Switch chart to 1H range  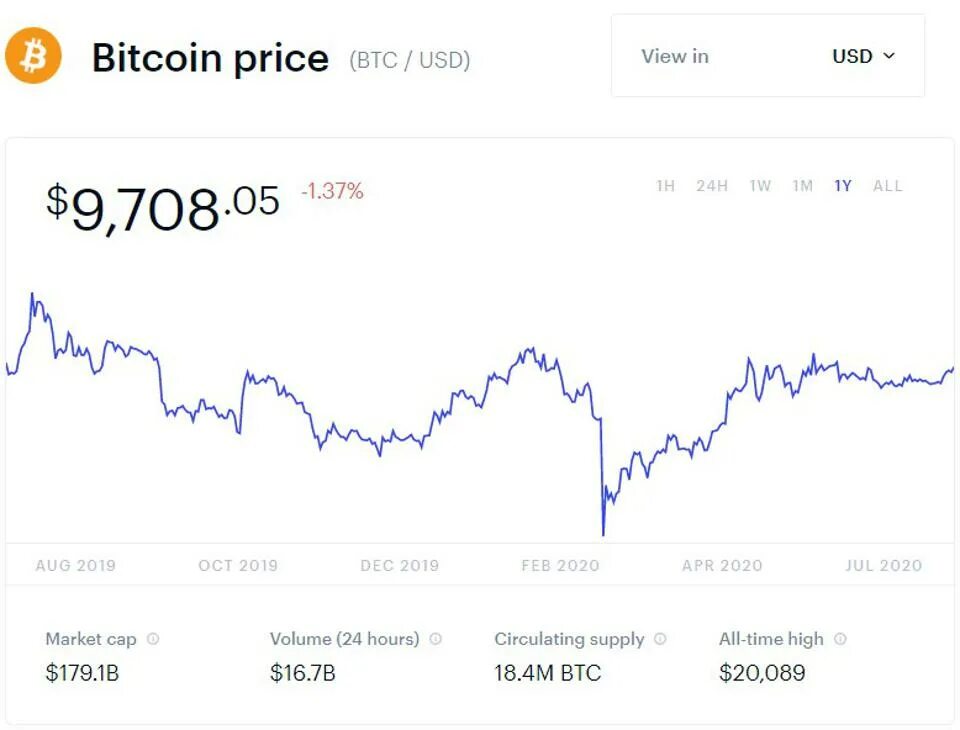tap(666, 186)
